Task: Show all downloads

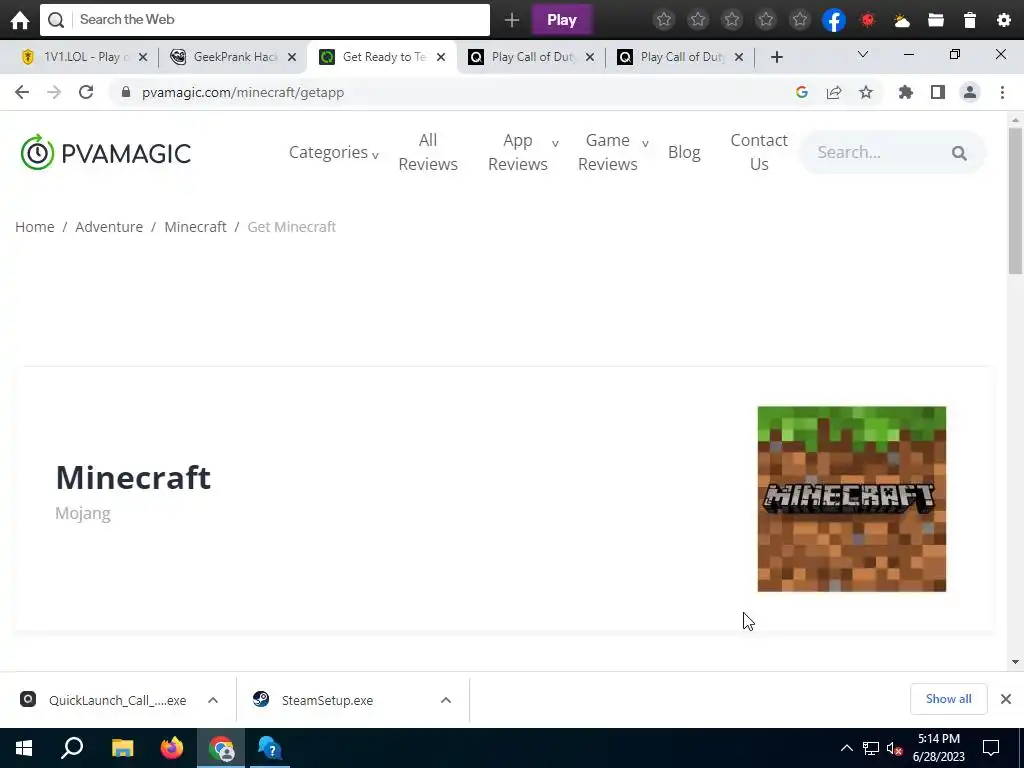Action: tap(948, 699)
